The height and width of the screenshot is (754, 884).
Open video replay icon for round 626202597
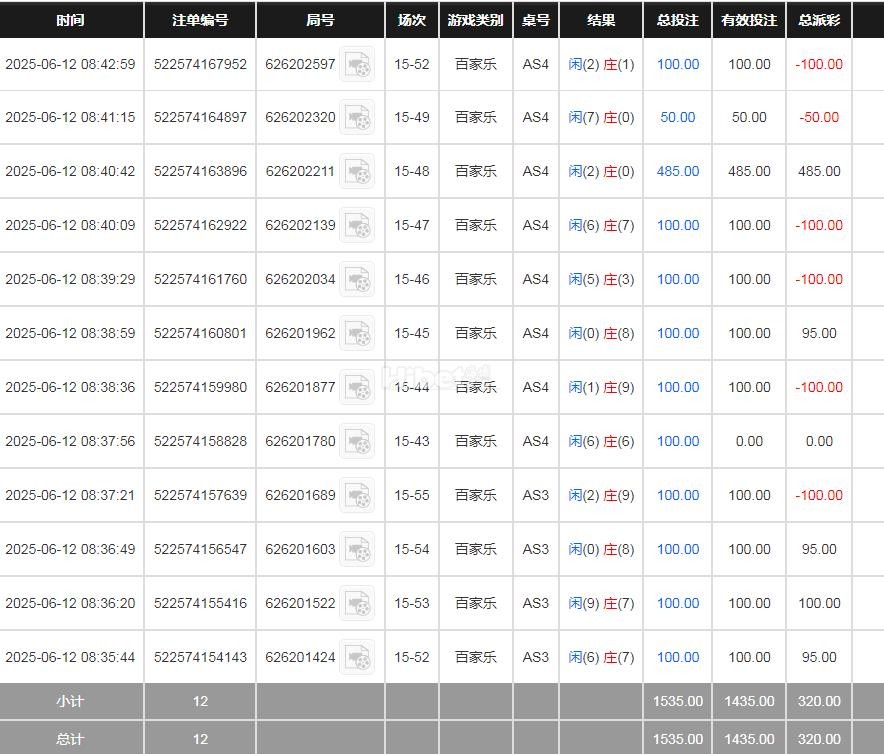click(x=357, y=64)
